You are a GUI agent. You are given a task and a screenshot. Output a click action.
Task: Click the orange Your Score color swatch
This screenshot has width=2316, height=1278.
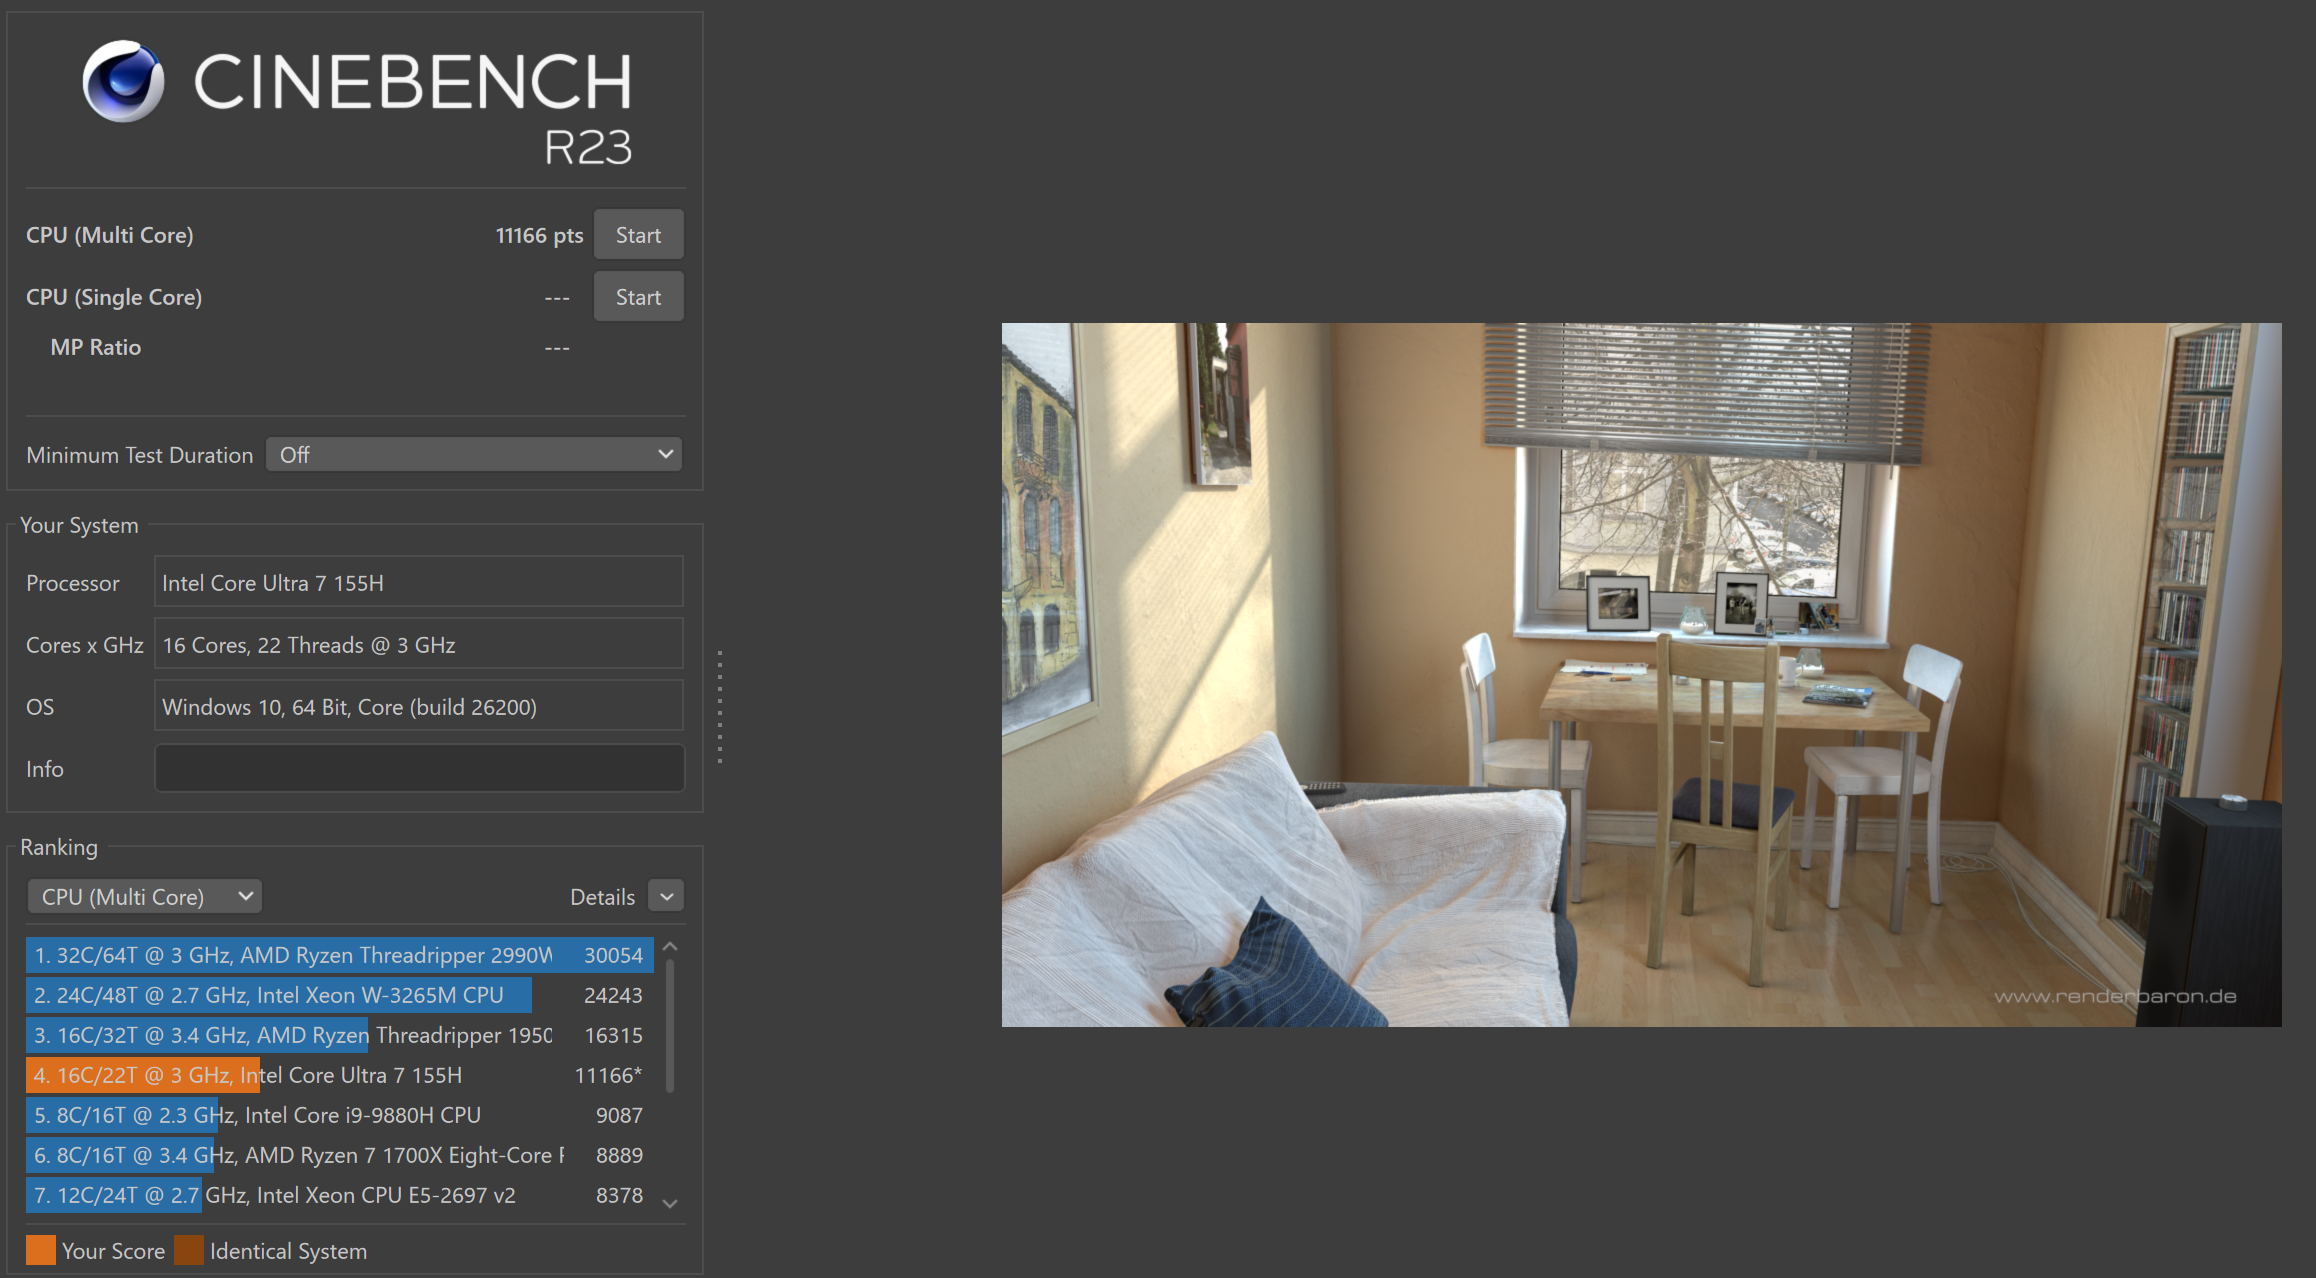tap(41, 1251)
